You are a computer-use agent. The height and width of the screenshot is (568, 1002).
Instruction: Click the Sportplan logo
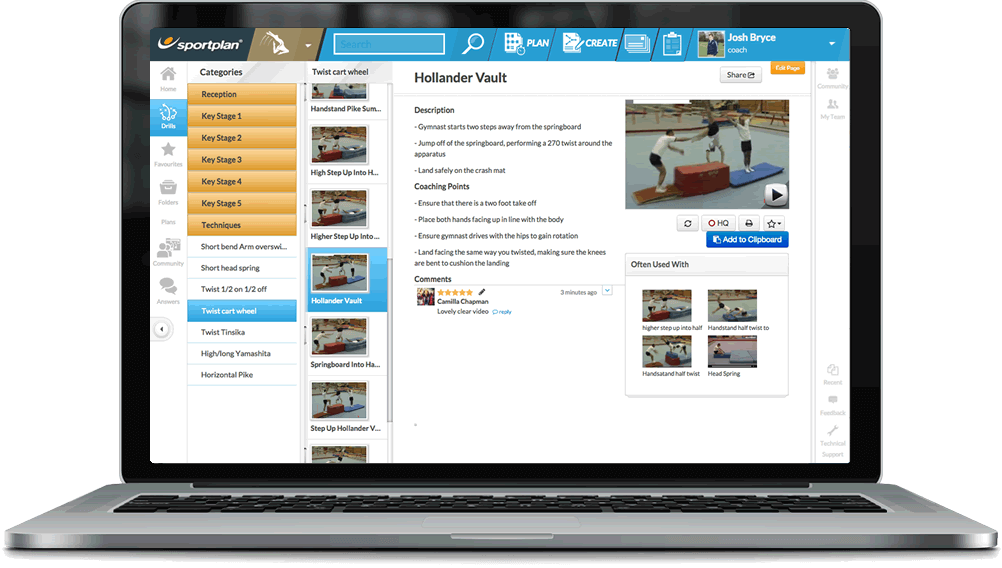200,43
